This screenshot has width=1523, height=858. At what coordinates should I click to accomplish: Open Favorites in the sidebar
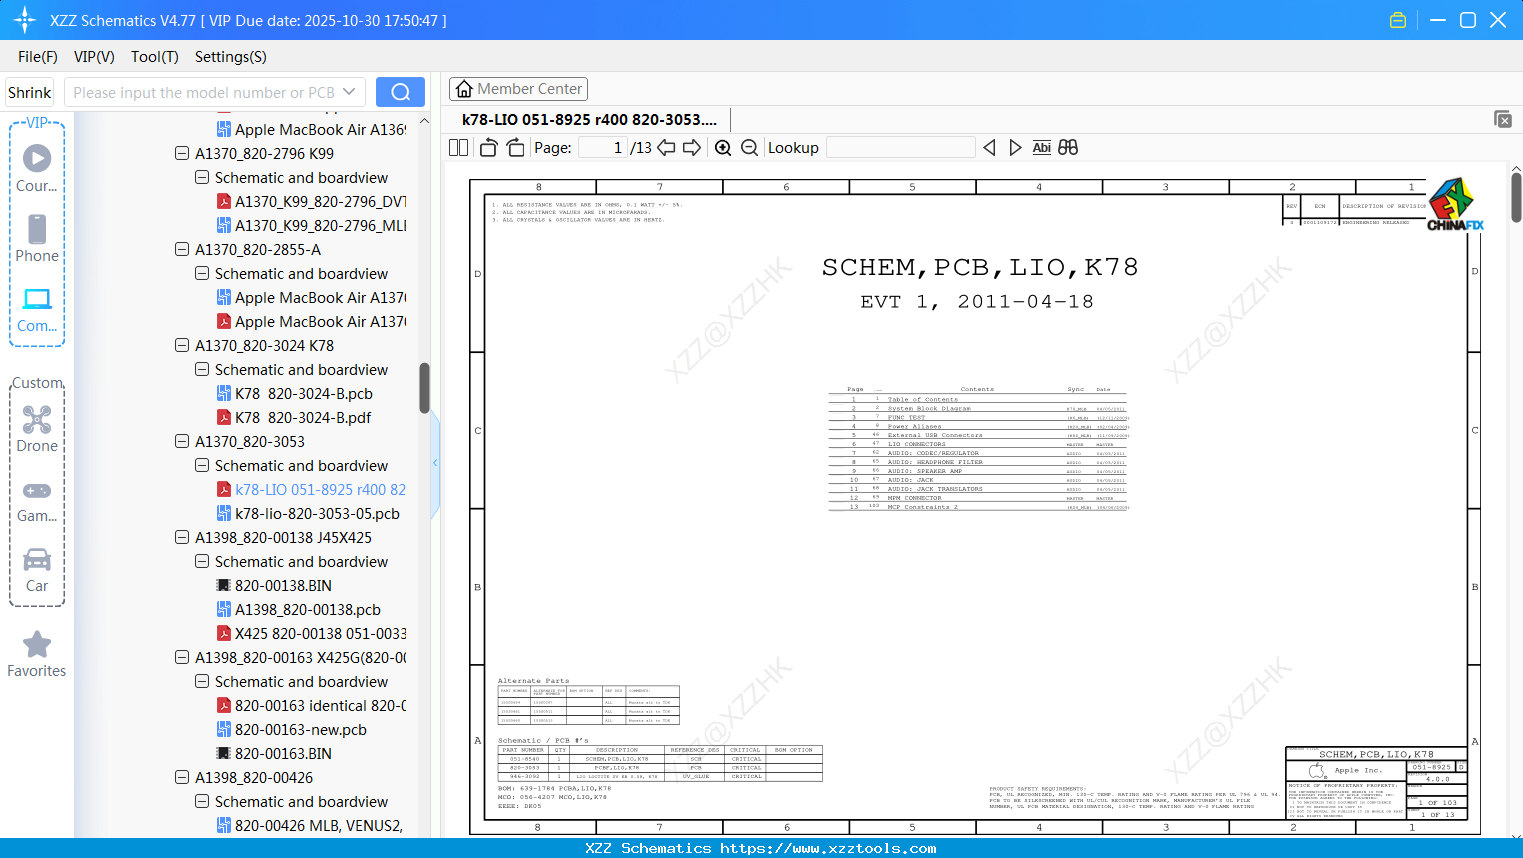coord(37,655)
